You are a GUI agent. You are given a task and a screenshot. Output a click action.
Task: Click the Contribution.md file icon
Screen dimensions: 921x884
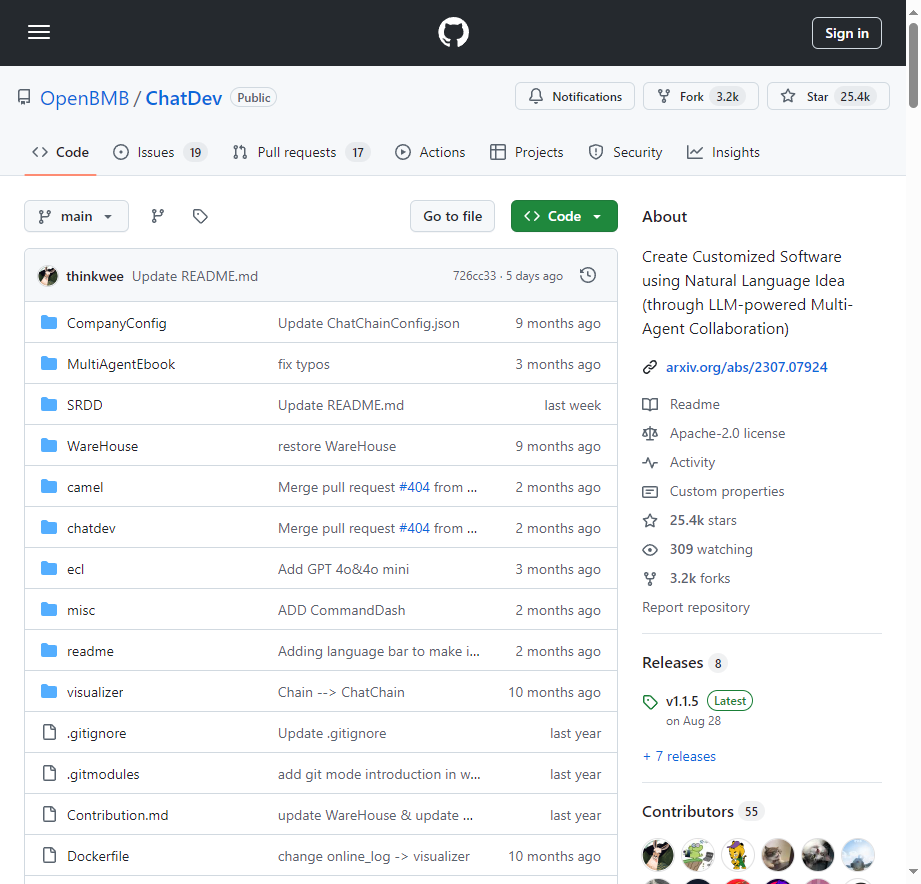(x=50, y=815)
